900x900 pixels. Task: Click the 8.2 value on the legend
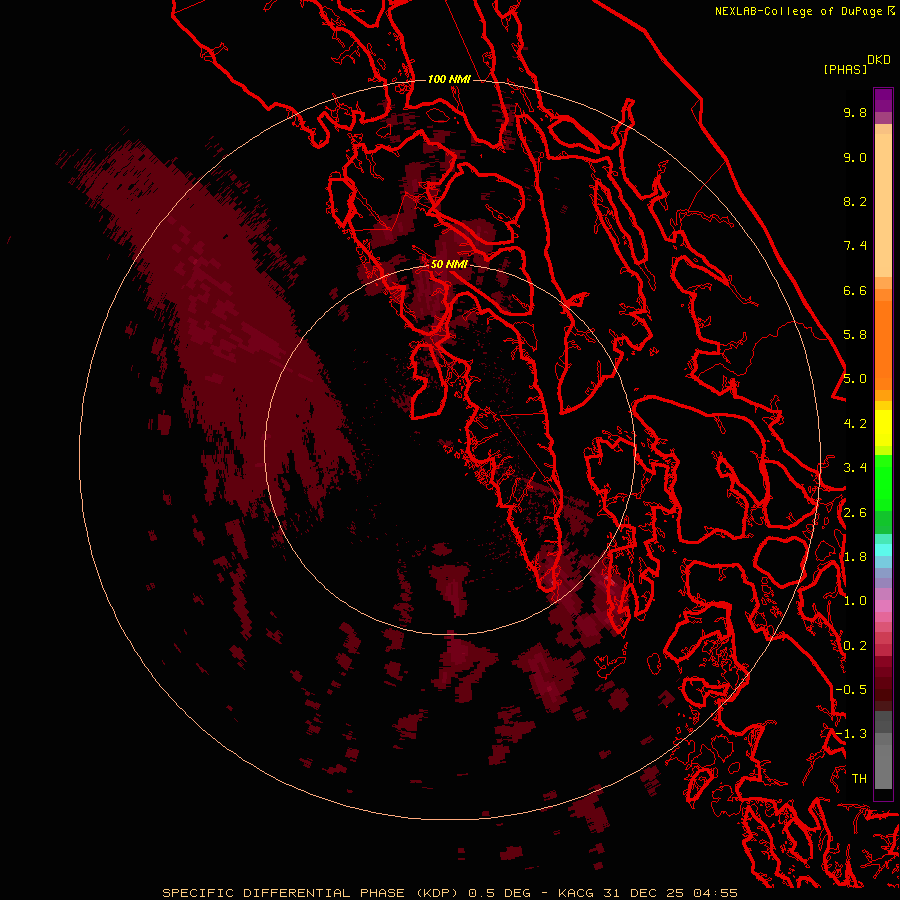855,201
